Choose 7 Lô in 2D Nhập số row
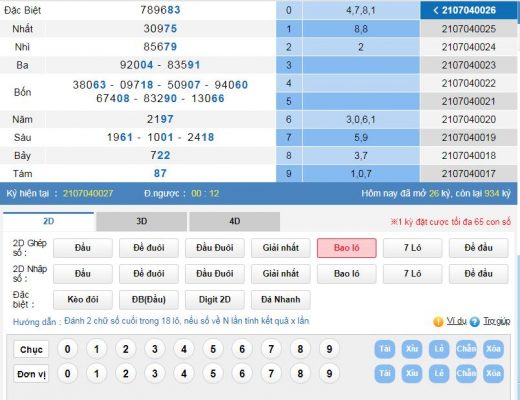 [413, 274]
